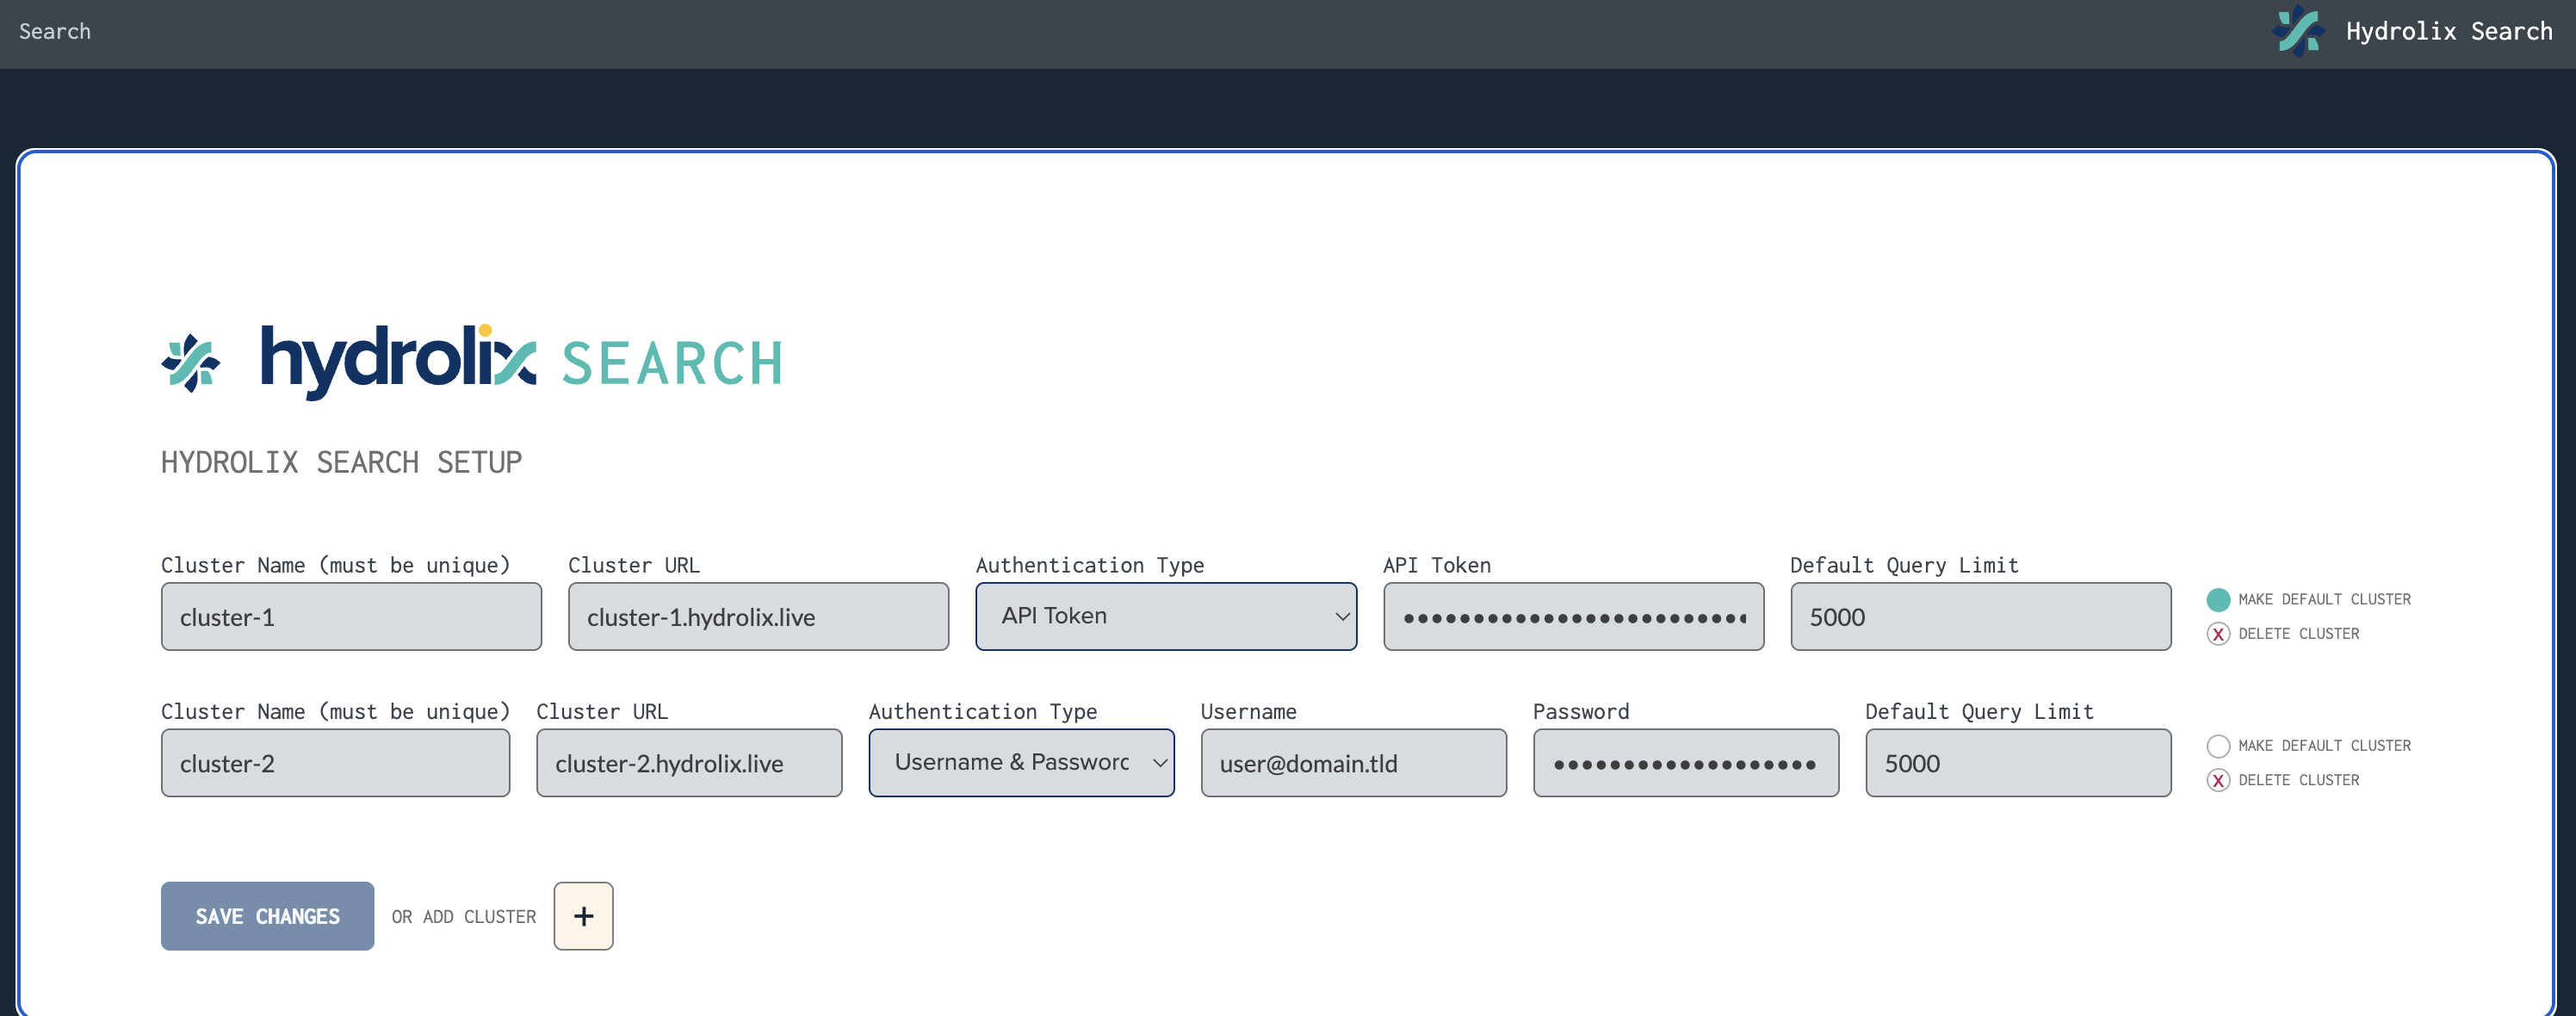The width and height of the screenshot is (2576, 1016).
Task: Change cluster-2 authentication from Username & Password
Action: tap(1020, 762)
